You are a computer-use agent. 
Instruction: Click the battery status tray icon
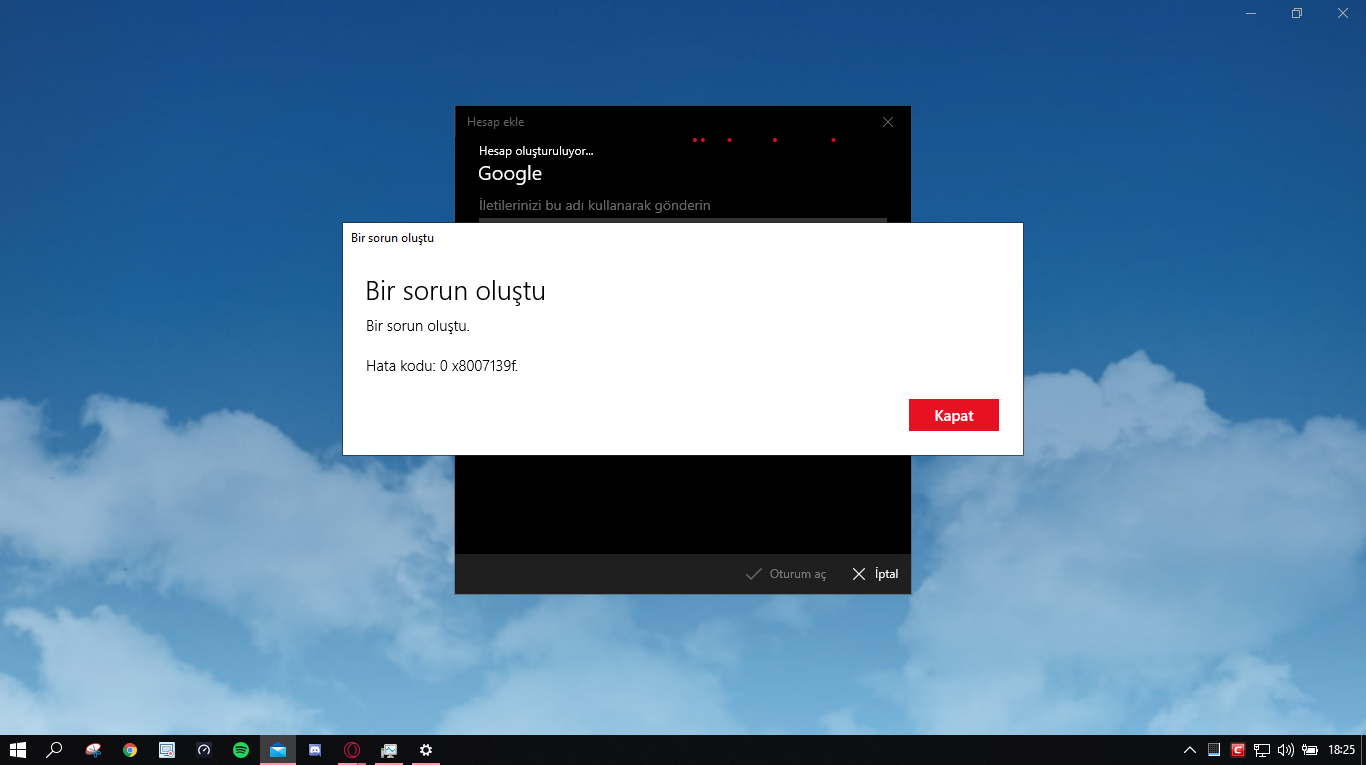pyautogui.click(x=1310, y=749)
